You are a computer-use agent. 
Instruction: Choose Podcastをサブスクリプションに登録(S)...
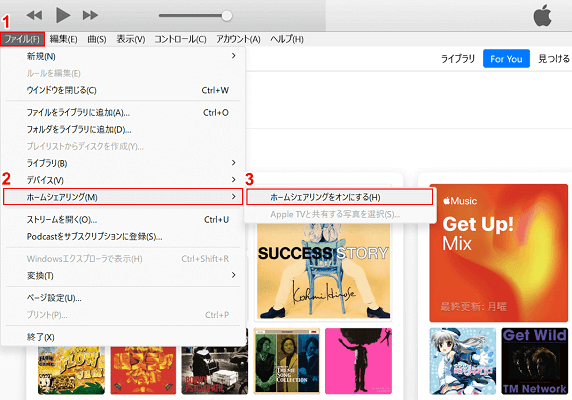(123, 237)
